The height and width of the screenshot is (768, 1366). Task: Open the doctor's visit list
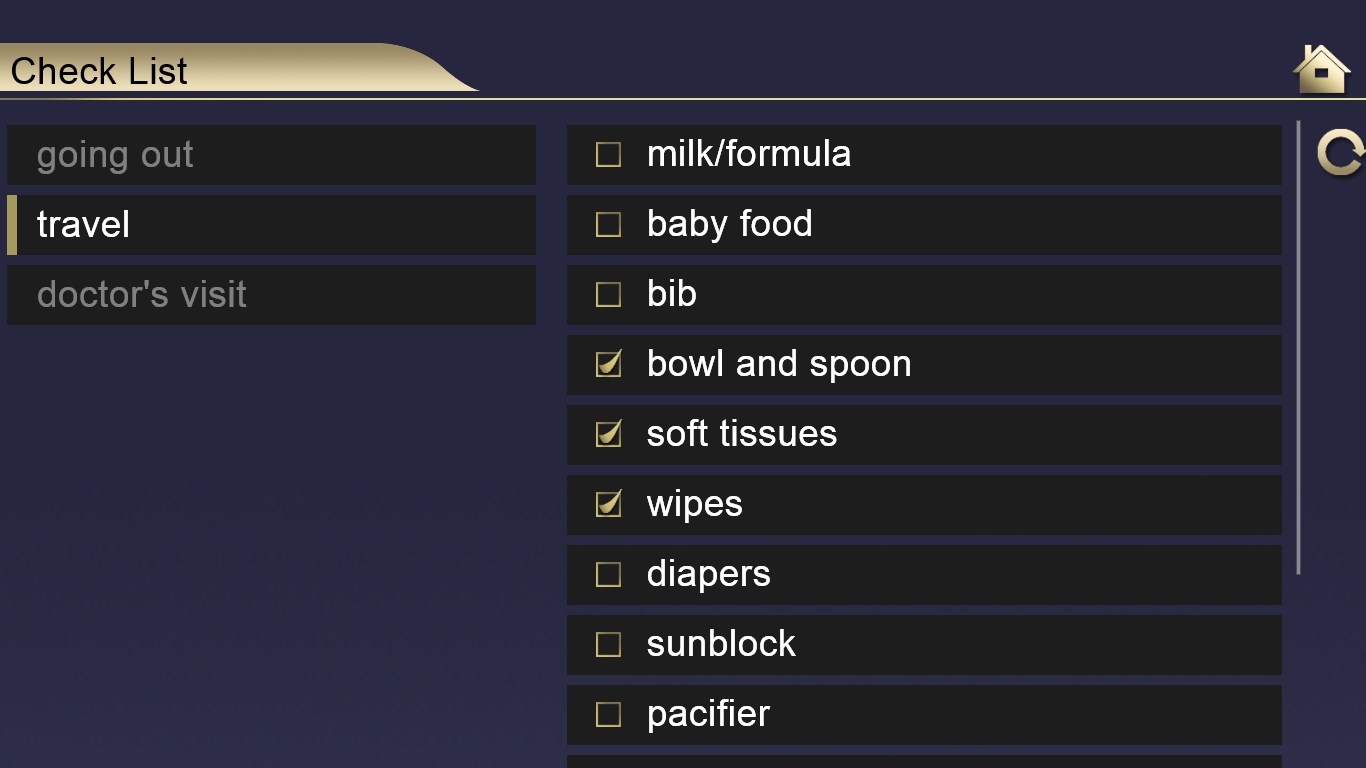(x=271, y=295)
